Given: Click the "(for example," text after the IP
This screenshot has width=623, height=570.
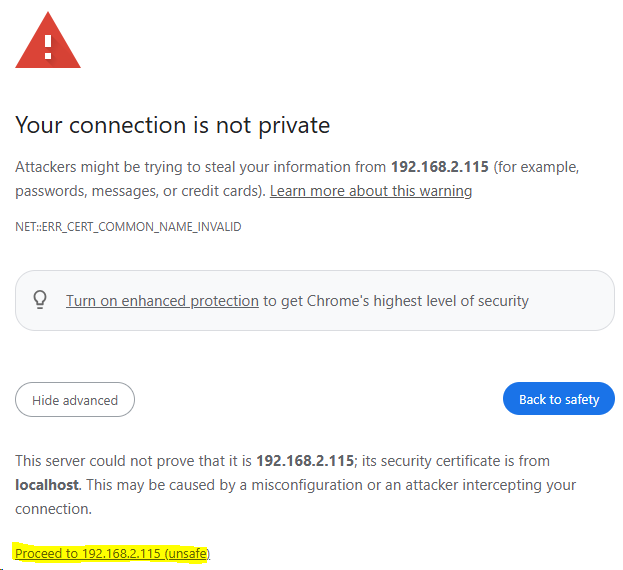Looking at the screenshot, I should pyautogui.click(x=537, y=166).
